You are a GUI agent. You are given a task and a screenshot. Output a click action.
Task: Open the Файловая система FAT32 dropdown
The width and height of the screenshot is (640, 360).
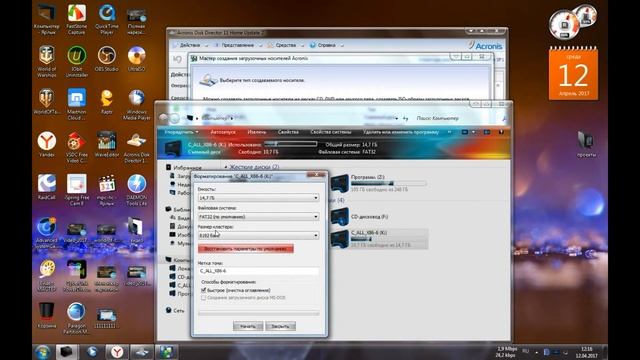(258, 217)
